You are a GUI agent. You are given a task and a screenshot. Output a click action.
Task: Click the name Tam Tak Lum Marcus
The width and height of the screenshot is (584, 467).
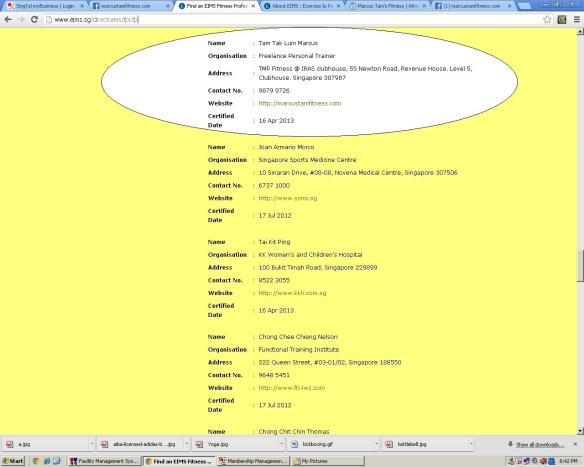point(288,43)
